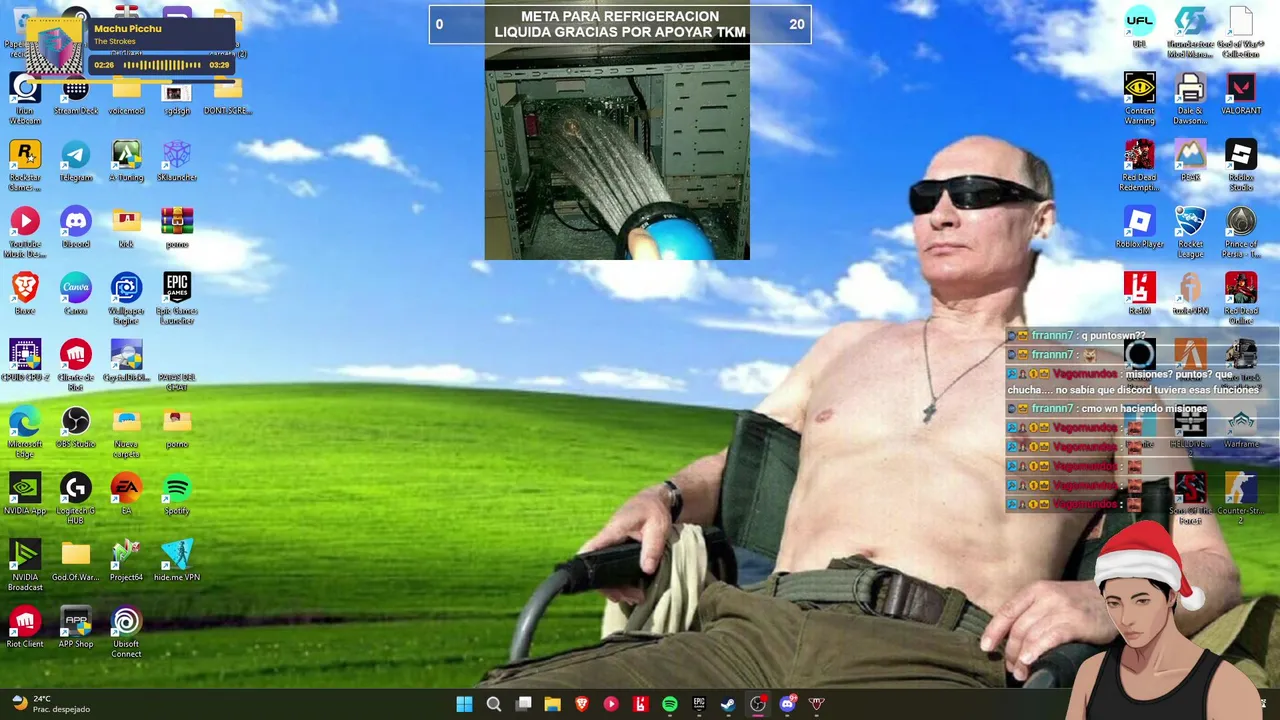The image size is (1280, 720).
Task: Launch the CPUID CPU-Z shortcut
Action: 25,362
